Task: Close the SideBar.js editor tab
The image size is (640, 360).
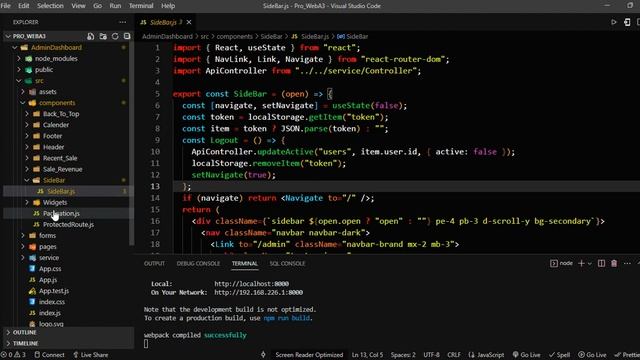Action: click(x=189, y=22)
